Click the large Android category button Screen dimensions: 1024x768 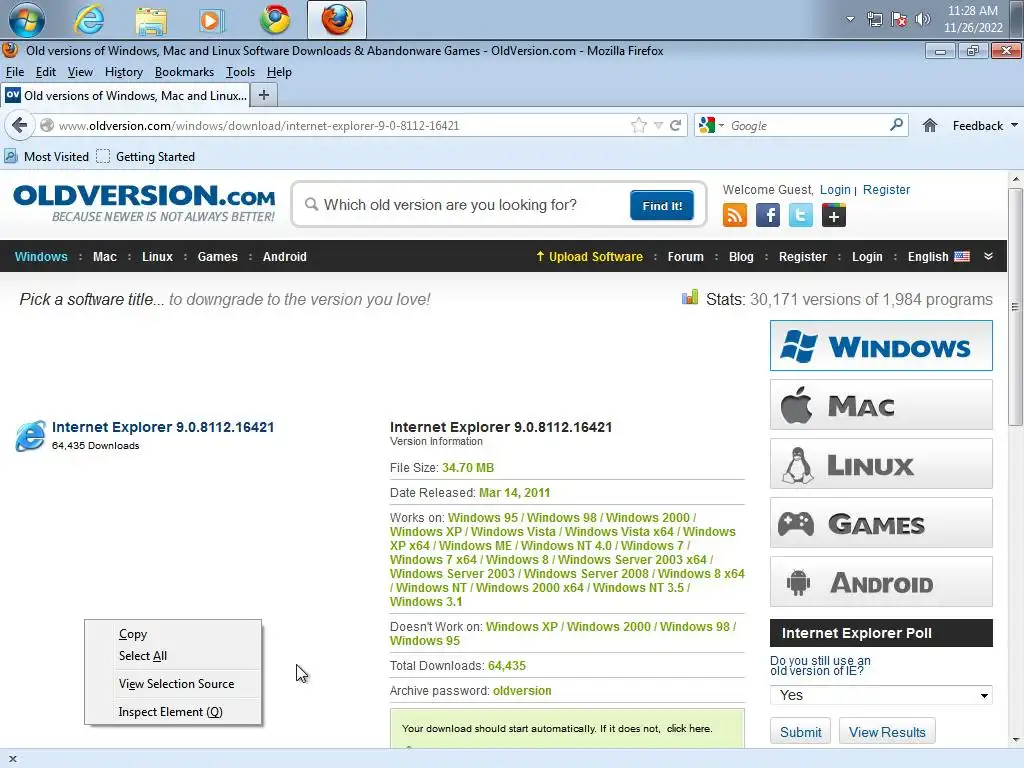point(881,581)
